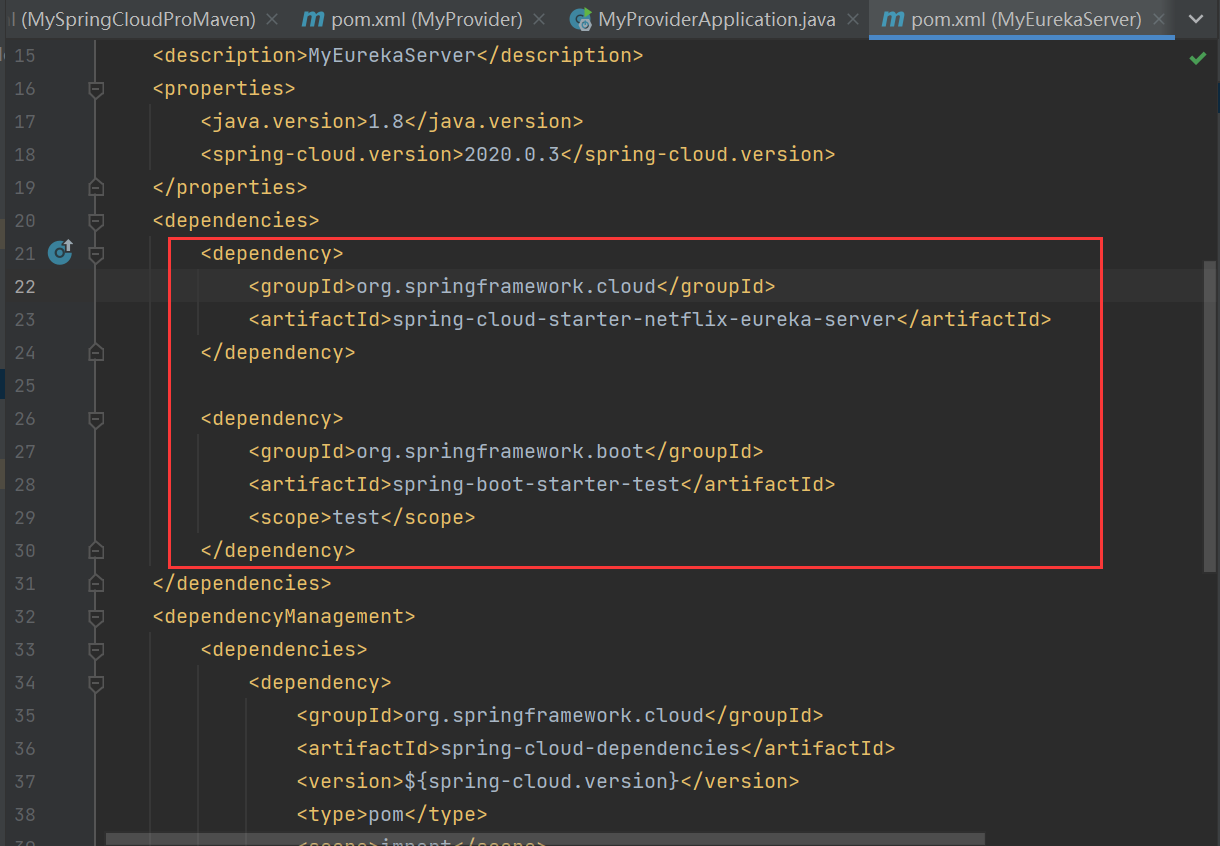This screenshot has width=1220, height=846.
Task: Collapse properties block at line 16
Action: (x=96, y=89)
